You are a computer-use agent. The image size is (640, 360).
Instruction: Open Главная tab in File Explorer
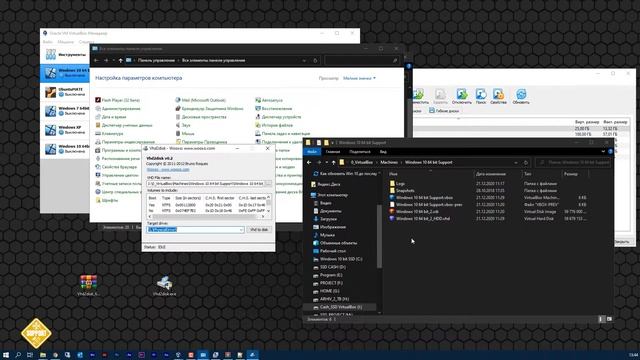point(333,151)
